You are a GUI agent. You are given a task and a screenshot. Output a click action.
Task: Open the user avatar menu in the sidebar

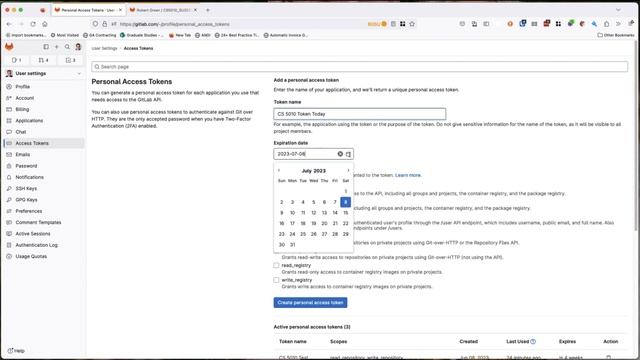click(78, 47)
